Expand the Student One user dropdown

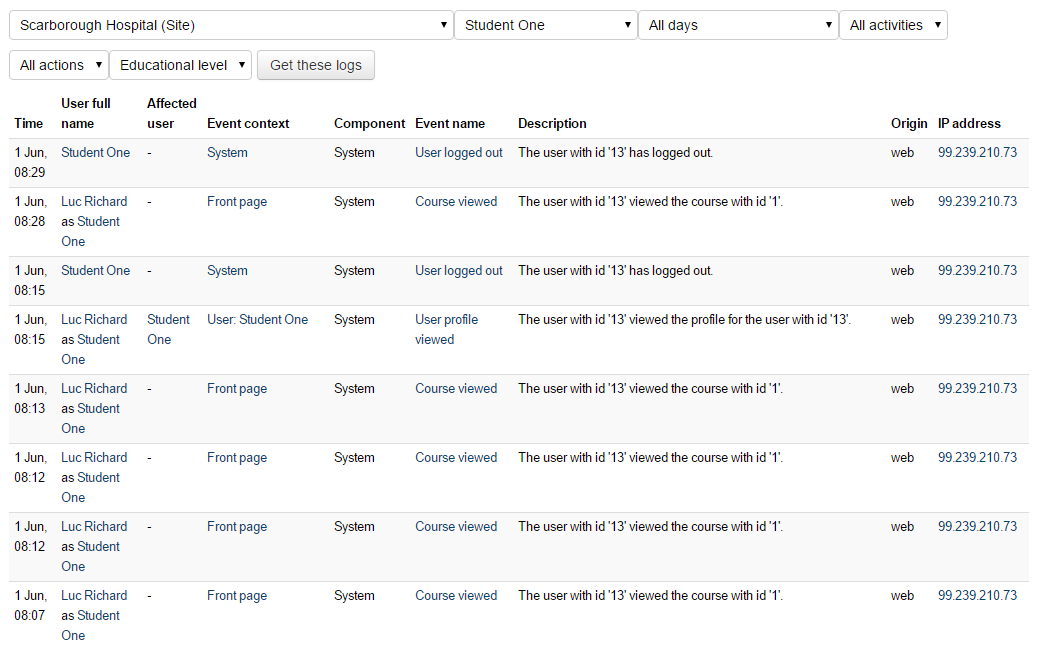coord(545,25)
